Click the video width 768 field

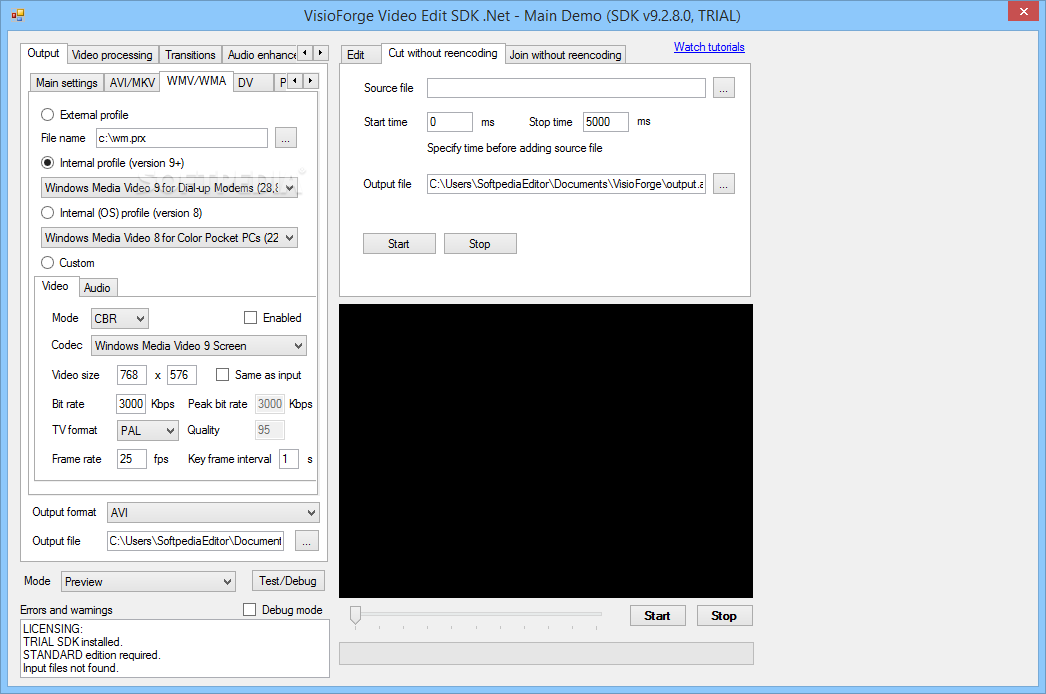pyautogui.click(x=131, y=375)
